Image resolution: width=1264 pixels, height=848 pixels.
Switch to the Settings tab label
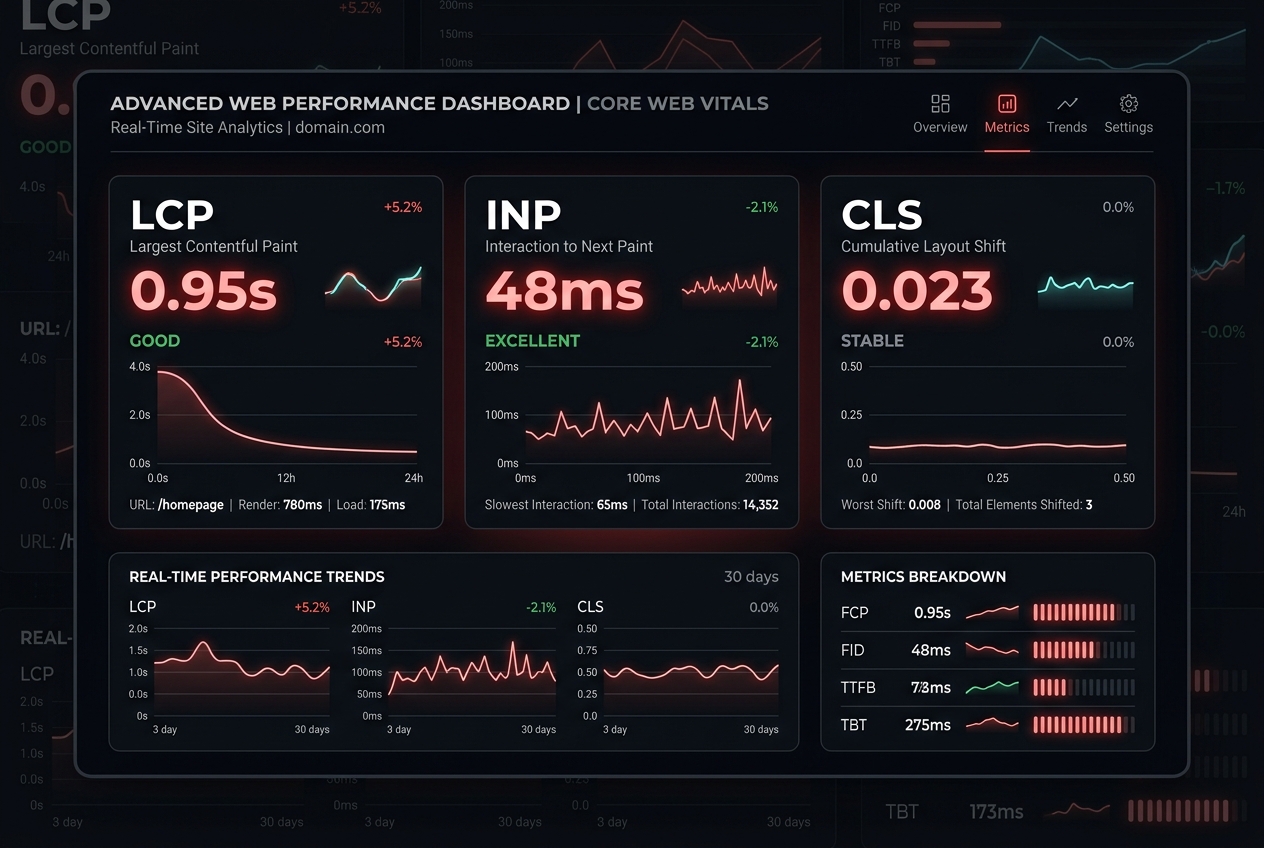(1129, 127)
